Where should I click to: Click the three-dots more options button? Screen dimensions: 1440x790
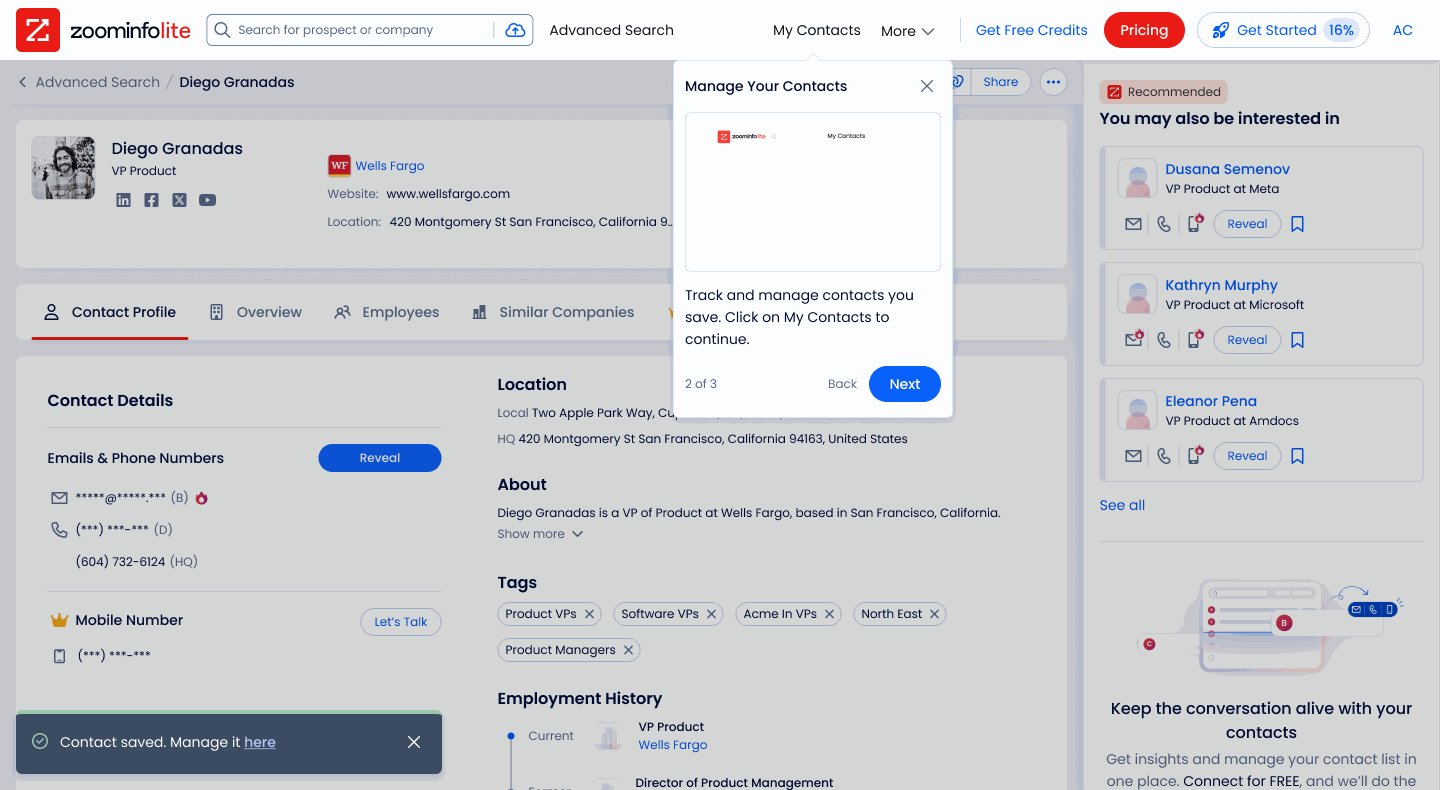coord(1053,82)
